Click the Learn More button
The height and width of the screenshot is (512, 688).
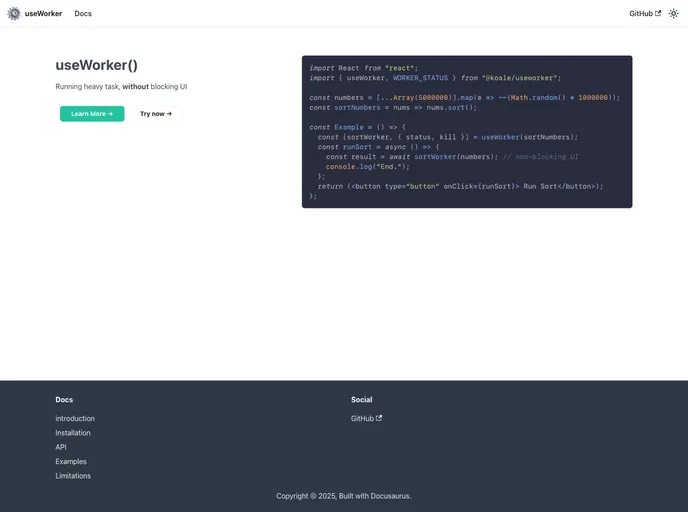(92, 114)
